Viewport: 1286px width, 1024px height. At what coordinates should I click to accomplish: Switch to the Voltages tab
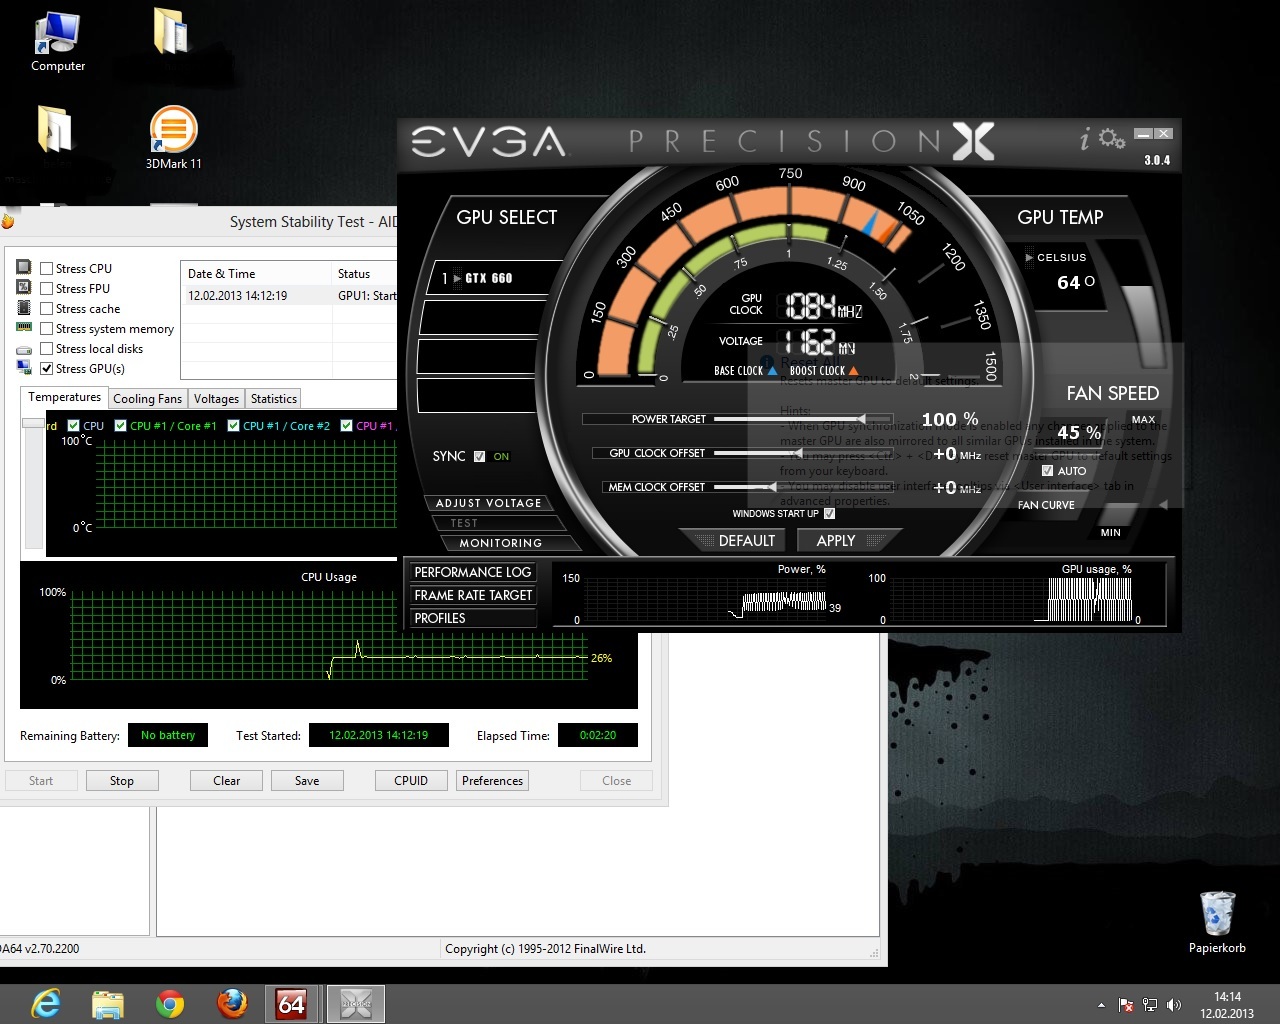pyautogui.click(x=216, y=398)
